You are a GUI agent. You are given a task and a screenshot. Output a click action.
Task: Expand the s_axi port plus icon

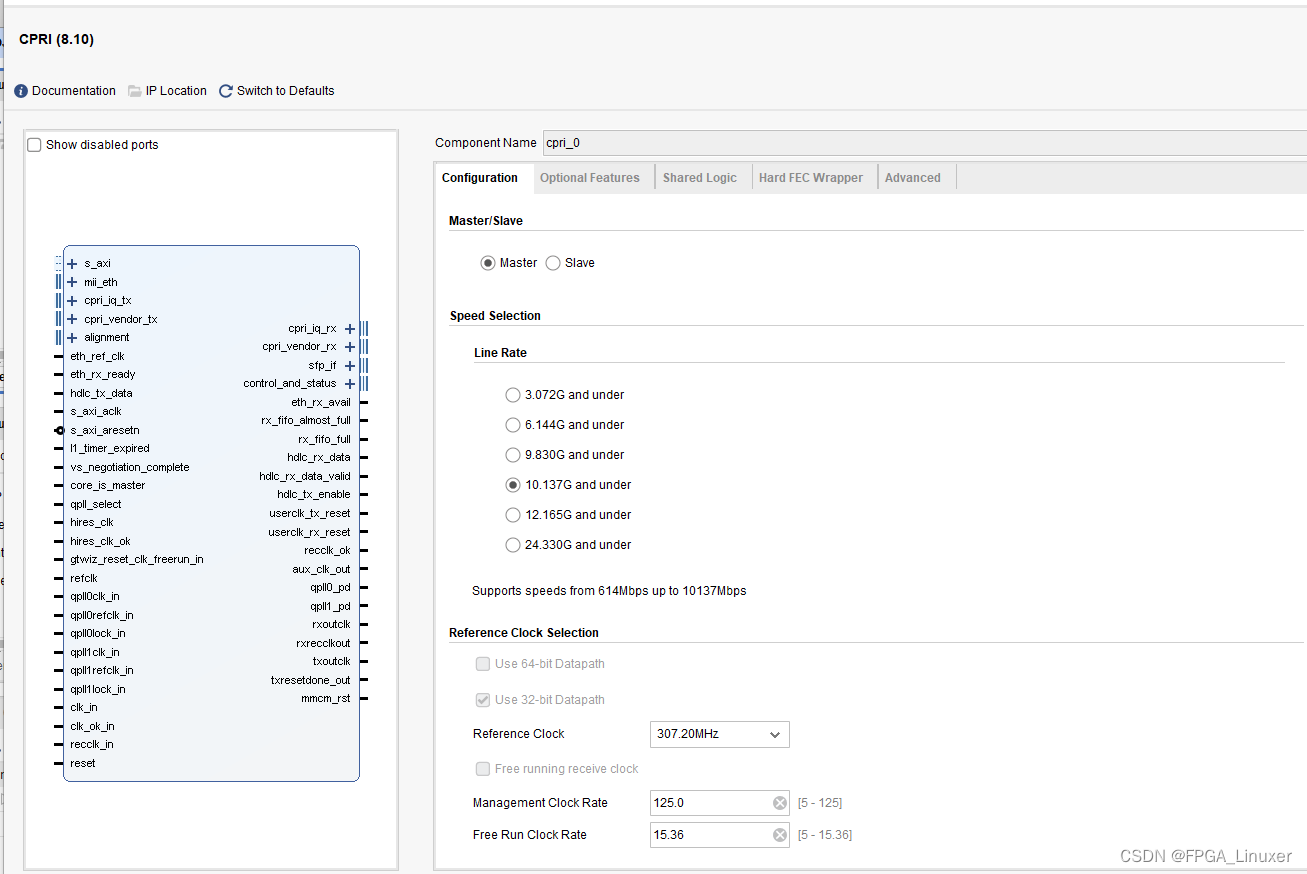coord(72,264)
